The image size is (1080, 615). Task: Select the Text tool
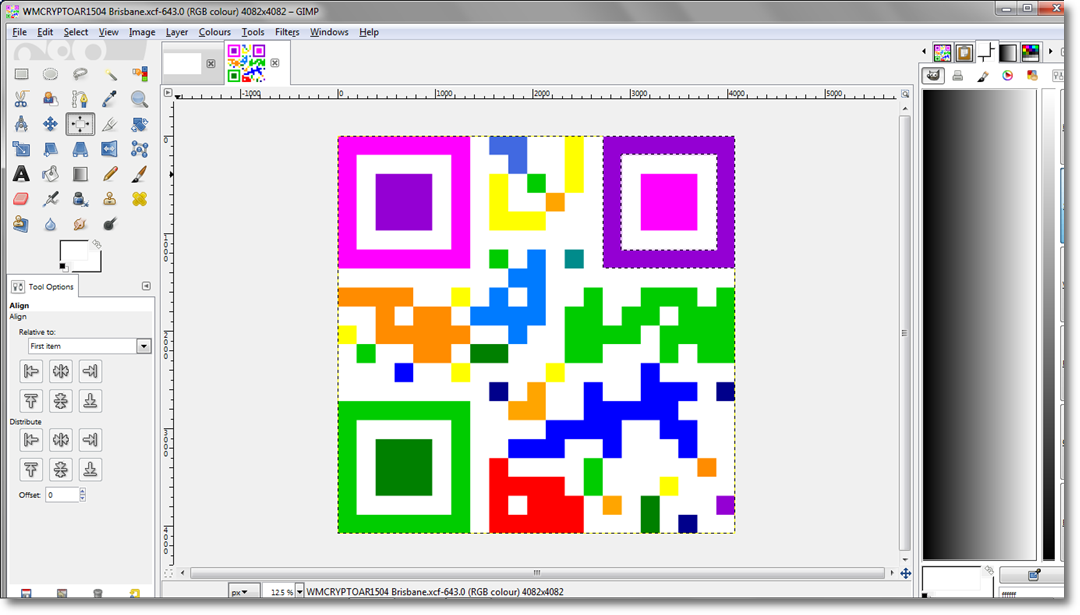point(21,174)
